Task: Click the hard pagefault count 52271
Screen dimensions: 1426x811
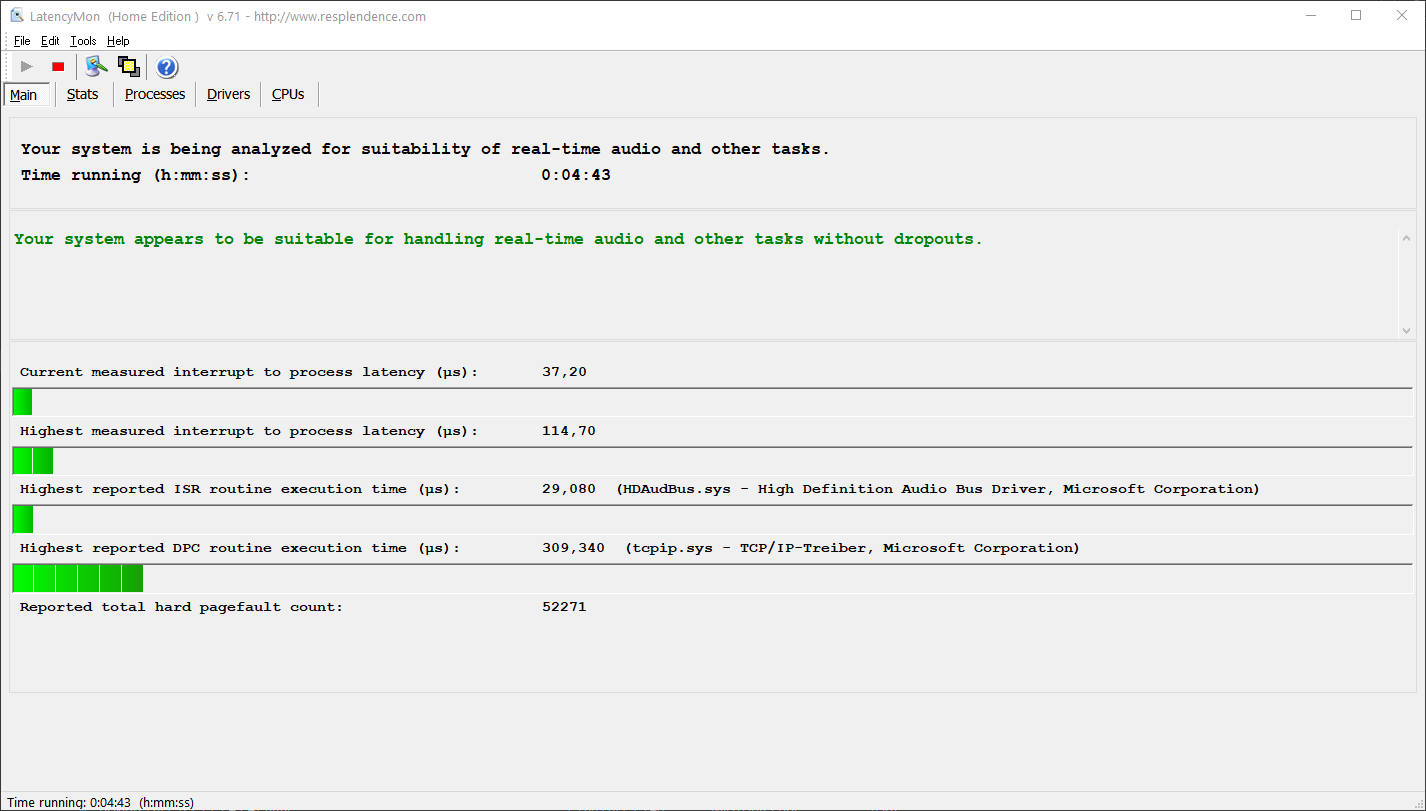Action: [564, 607]
